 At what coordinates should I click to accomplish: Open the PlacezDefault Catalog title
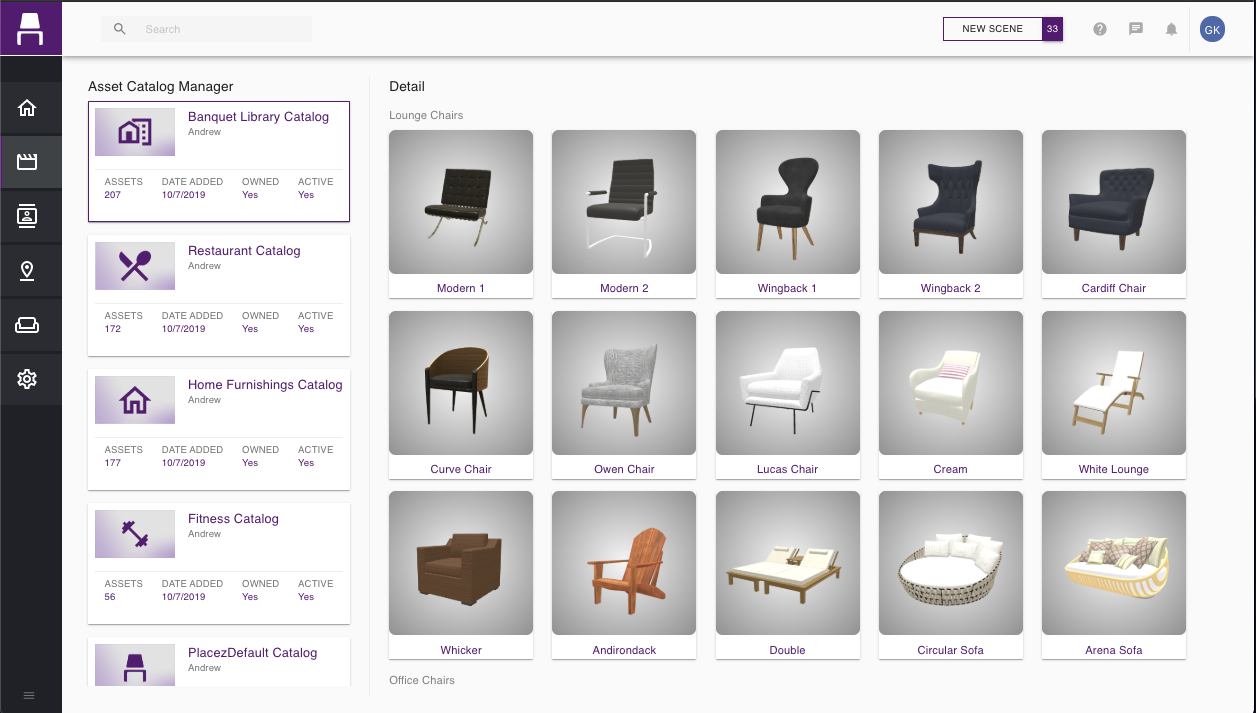252,653
